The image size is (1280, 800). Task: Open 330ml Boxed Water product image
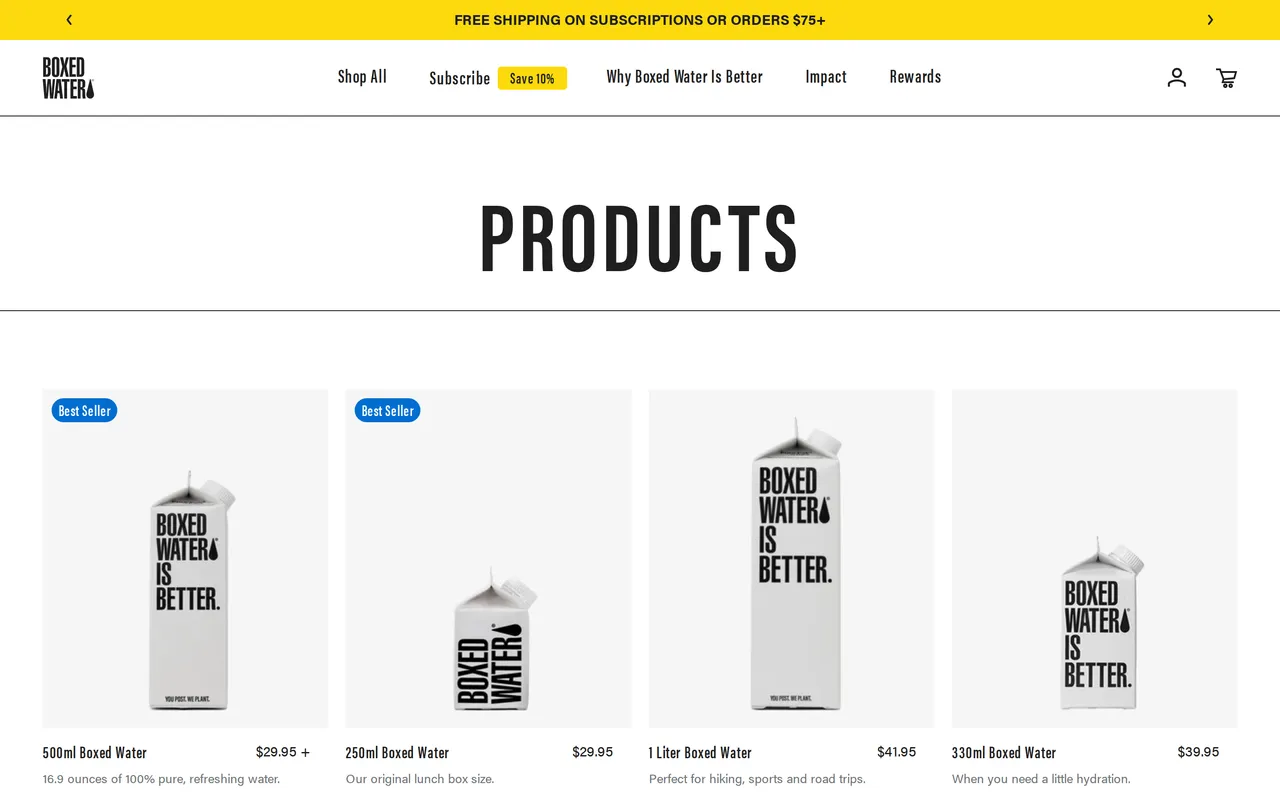click(x=1094, y=559)
